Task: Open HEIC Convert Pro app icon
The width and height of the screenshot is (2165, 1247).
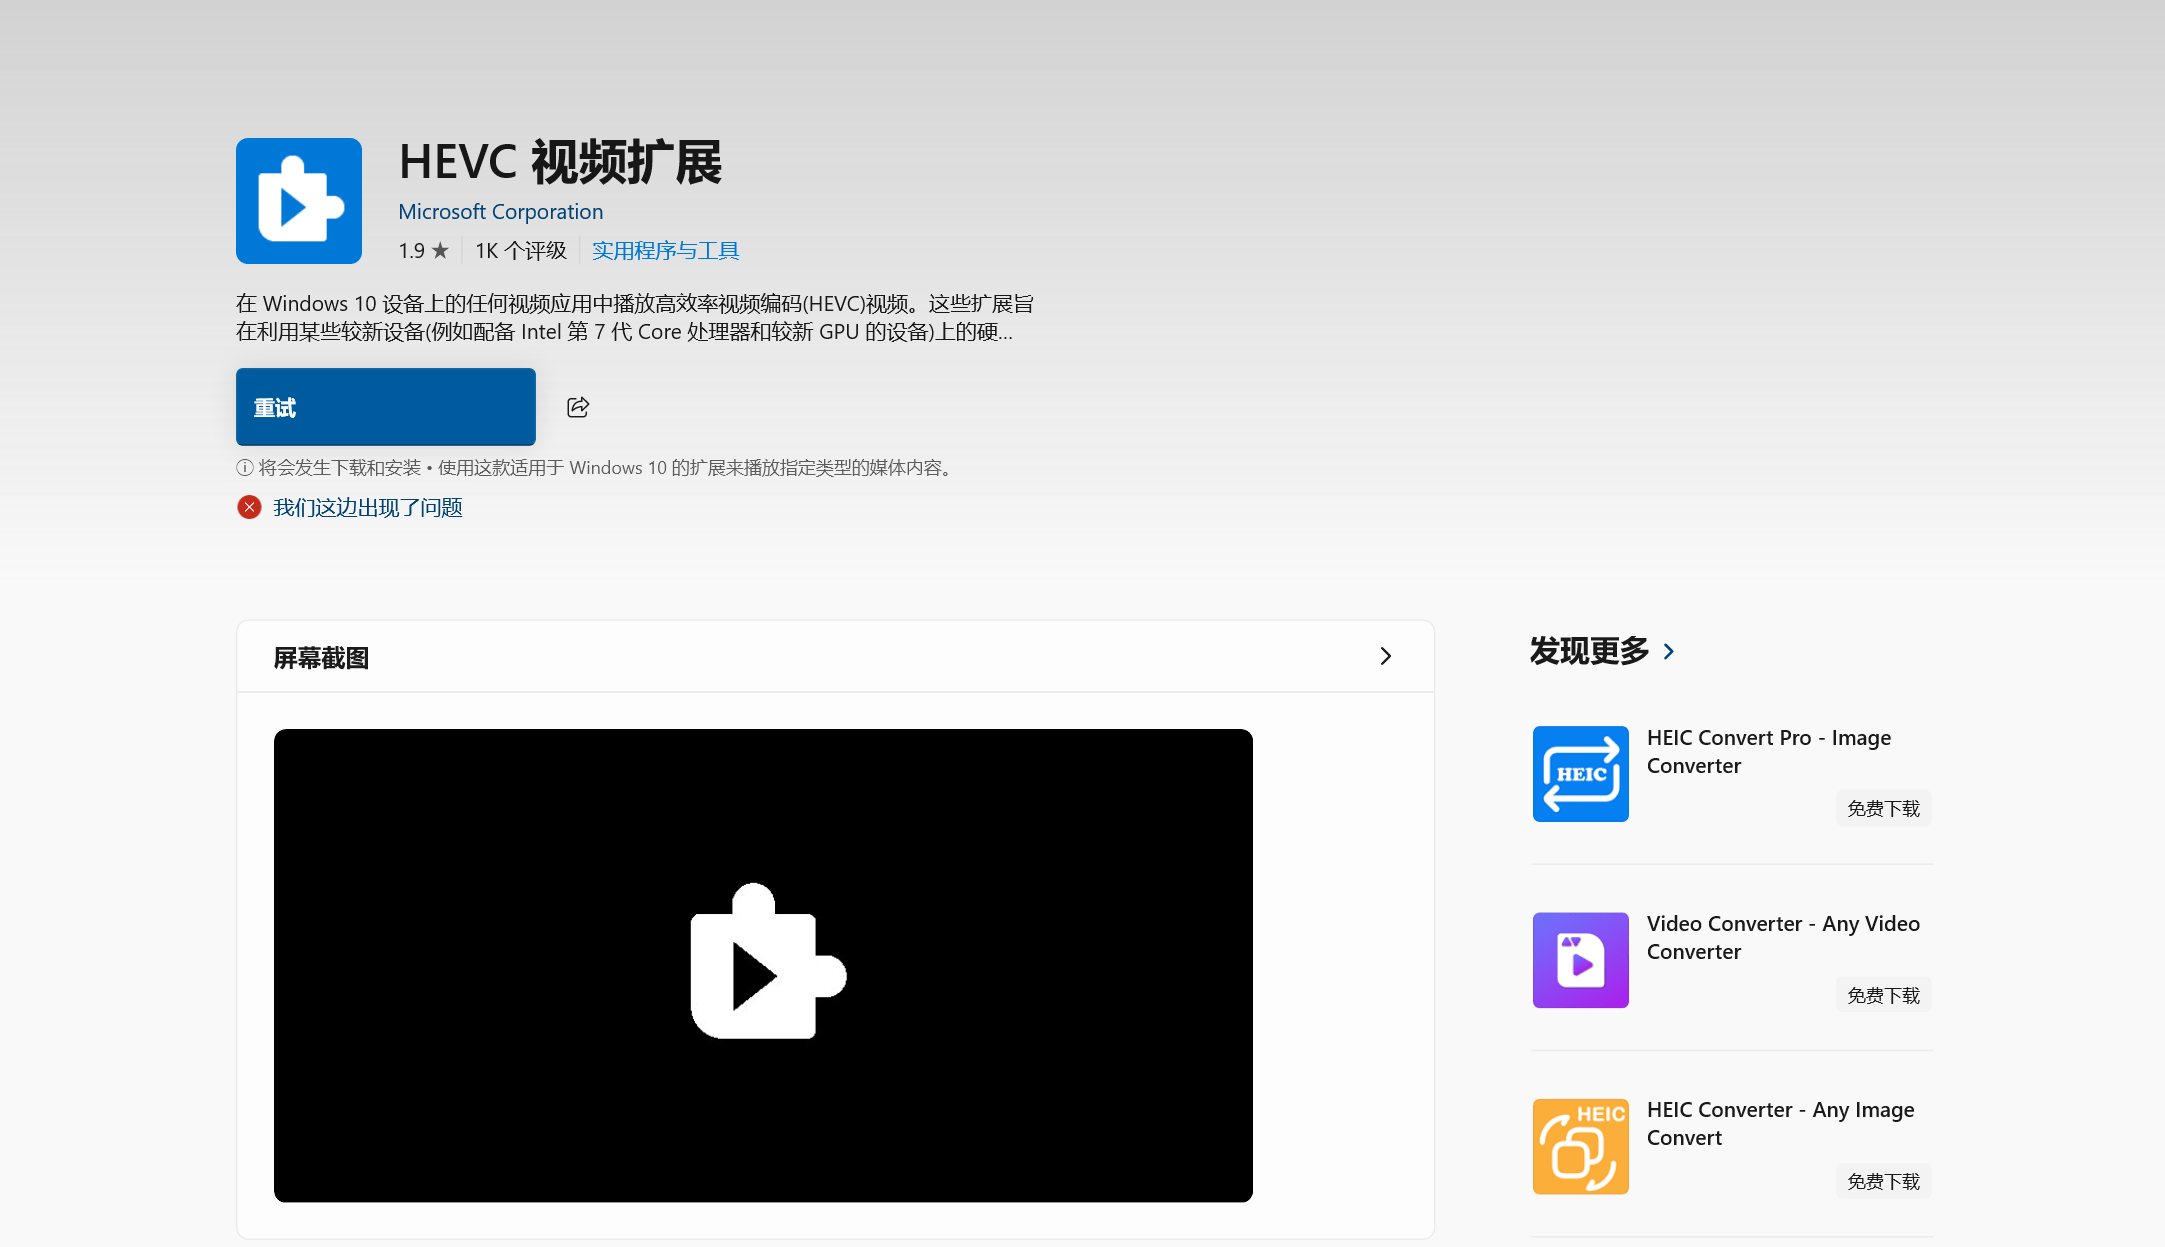Action: [x=1580, y=774]
